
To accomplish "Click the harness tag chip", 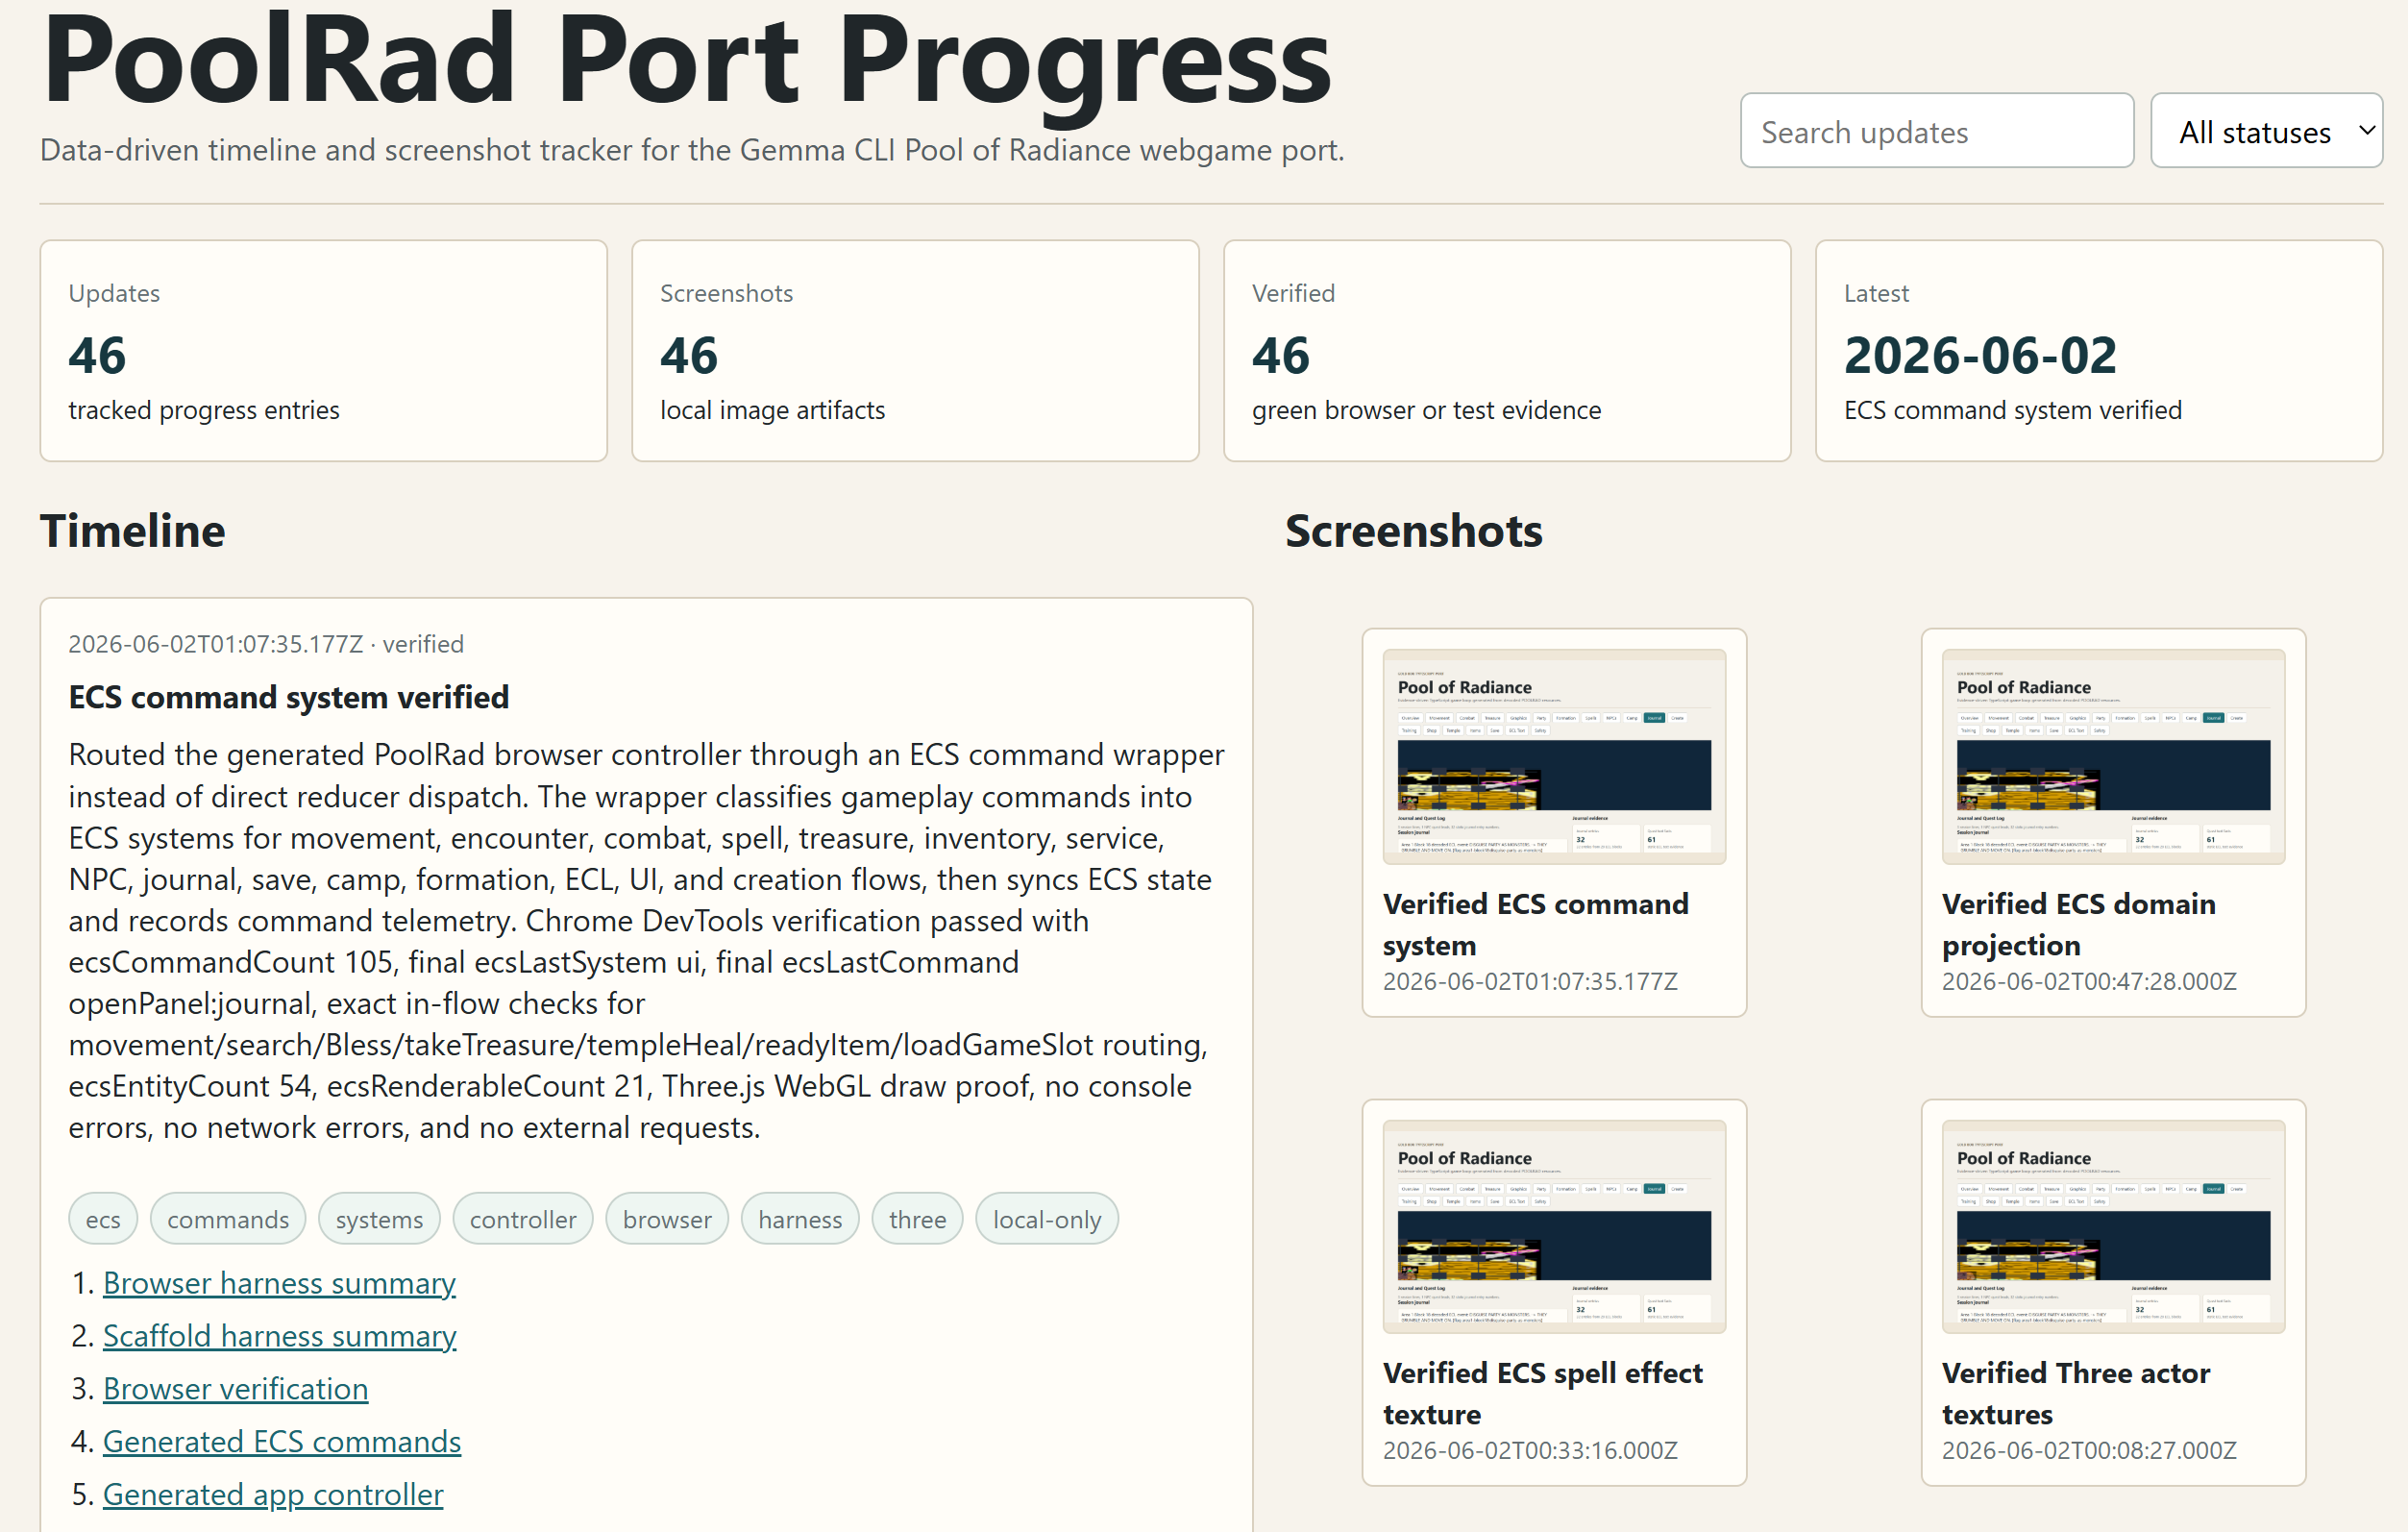I will (x=800, y=1219).
